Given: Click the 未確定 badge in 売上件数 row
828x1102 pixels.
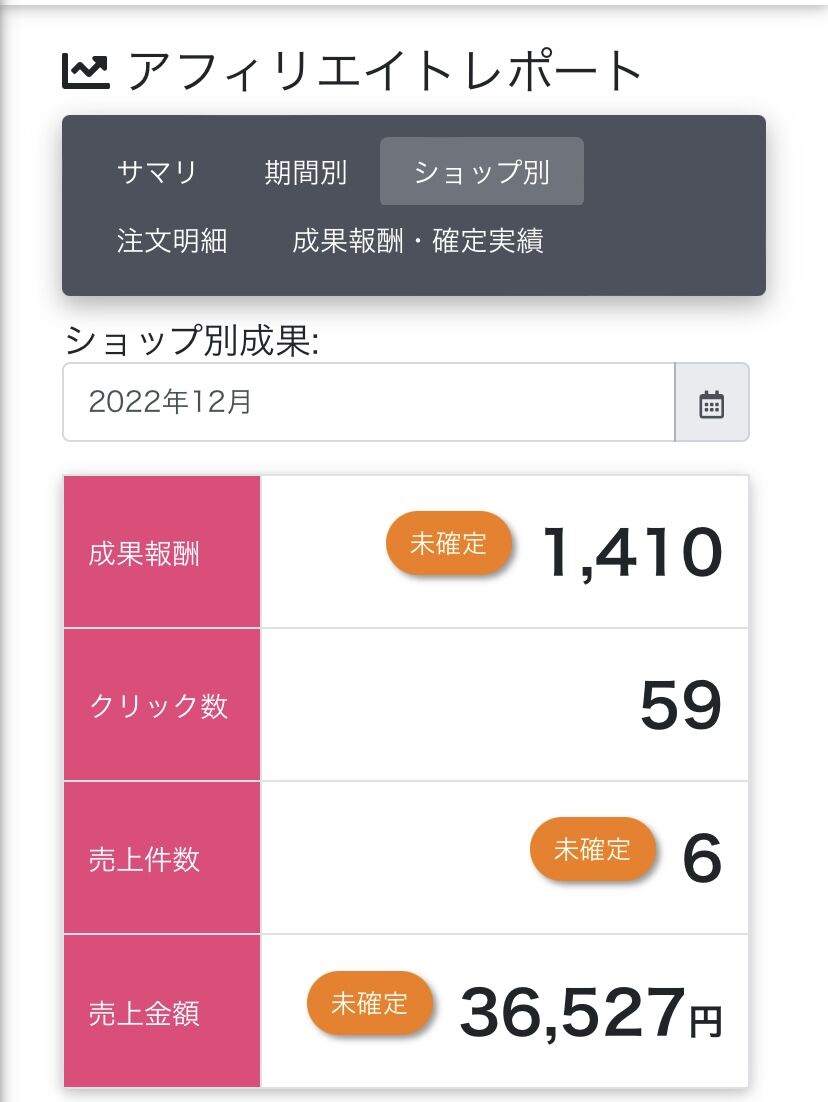Looking at the screenshot, I should coord(592,850).
